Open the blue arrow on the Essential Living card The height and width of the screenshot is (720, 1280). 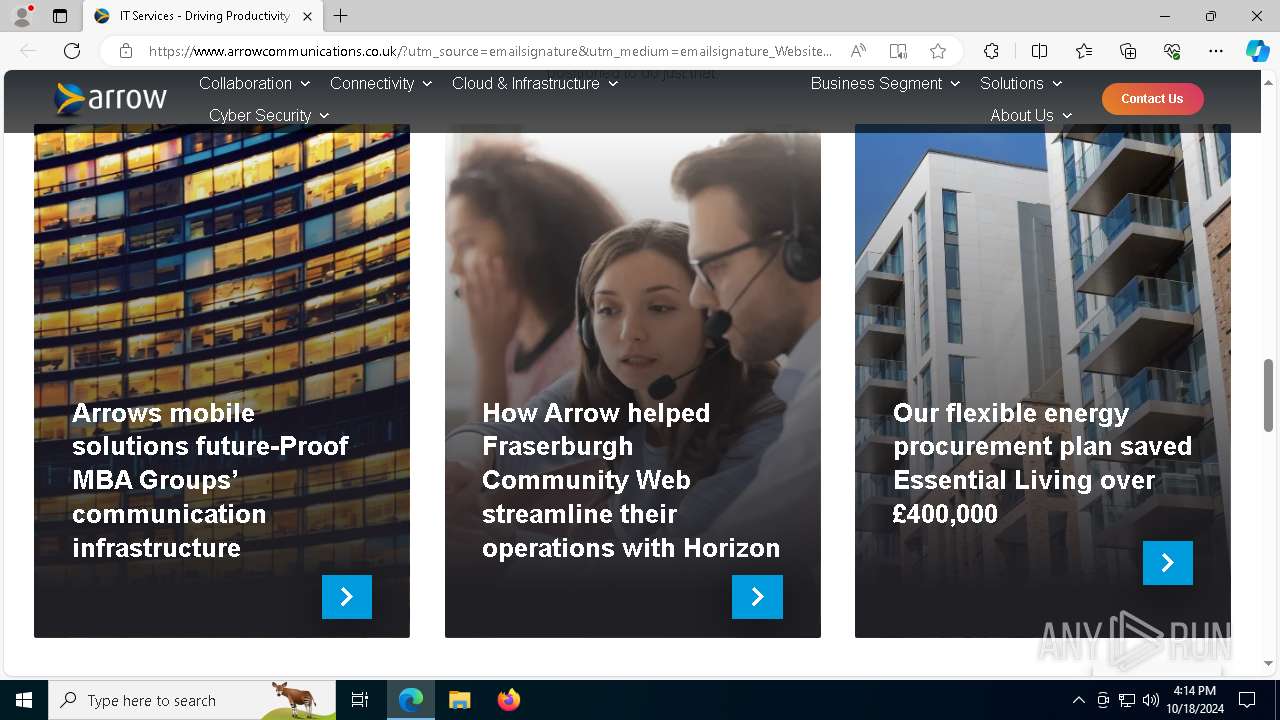click(1168, 563)
